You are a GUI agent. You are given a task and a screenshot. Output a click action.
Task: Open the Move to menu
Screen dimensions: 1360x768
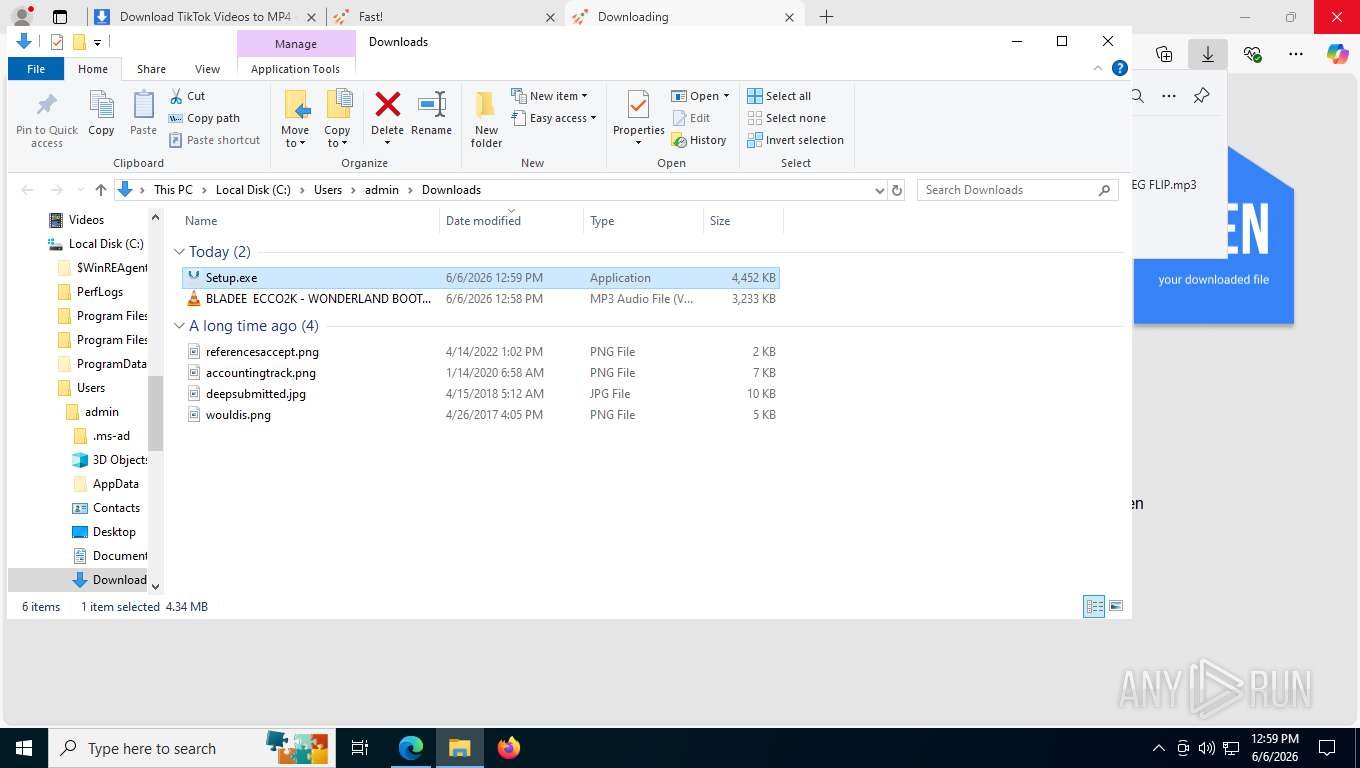point(295,119)
